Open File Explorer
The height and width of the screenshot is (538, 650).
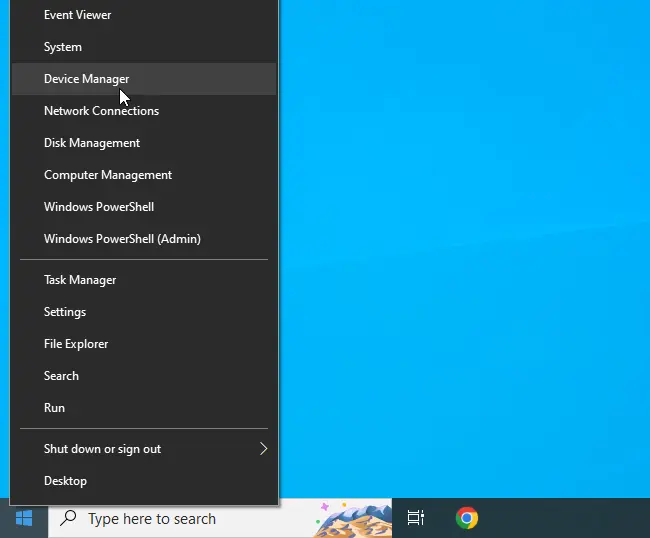click(x=144, y=344)
